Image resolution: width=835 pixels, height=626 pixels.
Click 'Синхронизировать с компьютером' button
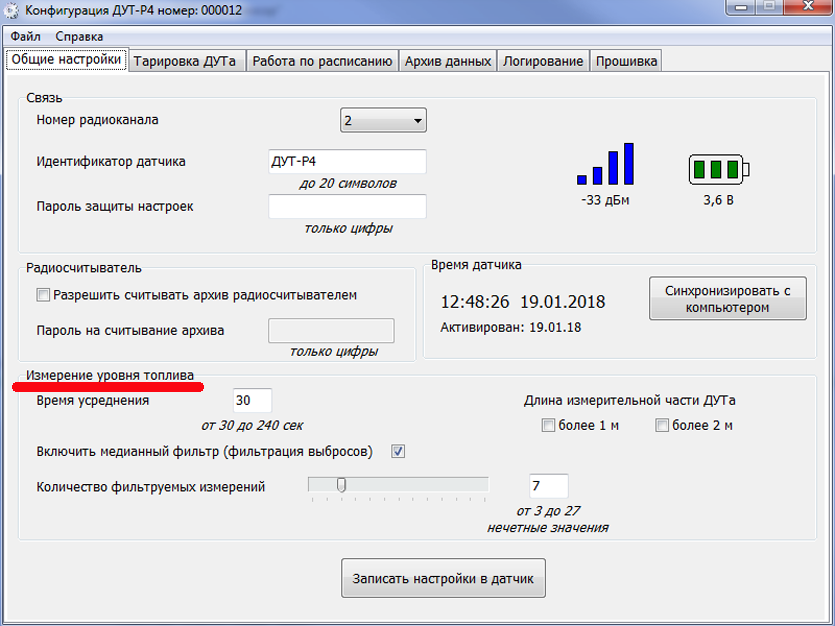tap(727, 299)
